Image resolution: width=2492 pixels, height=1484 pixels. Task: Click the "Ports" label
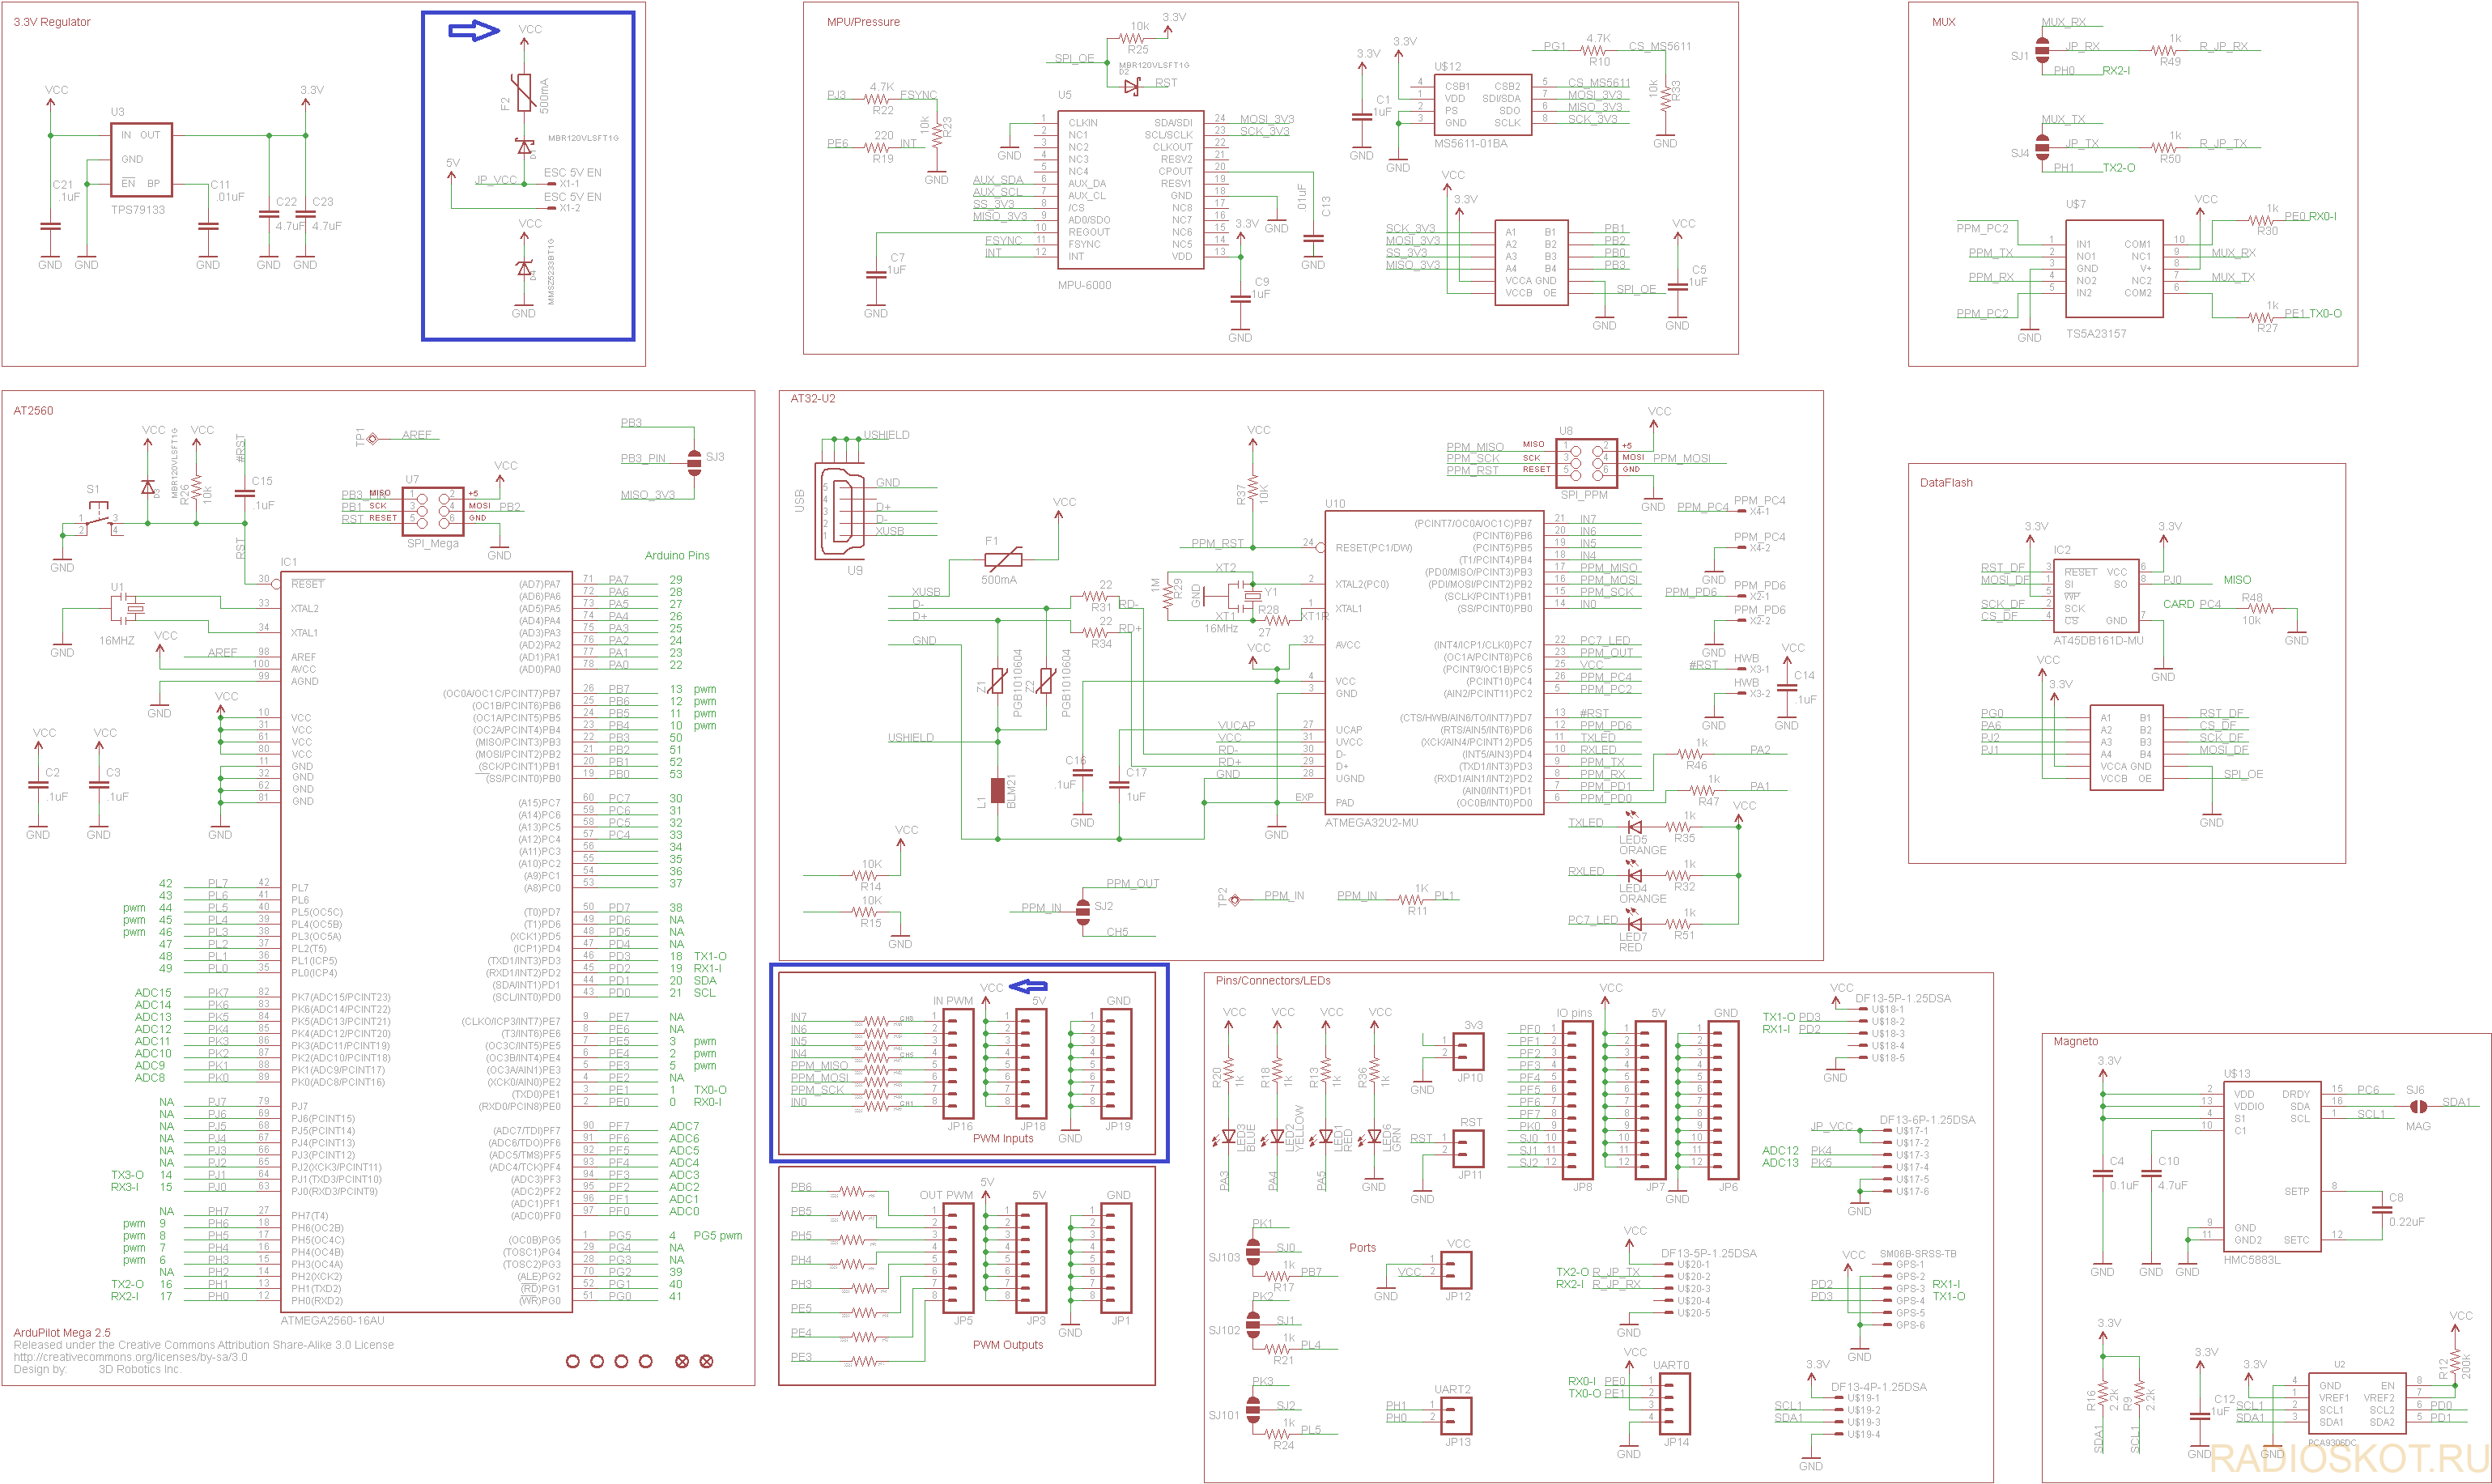click(x=1362, y=1248)
